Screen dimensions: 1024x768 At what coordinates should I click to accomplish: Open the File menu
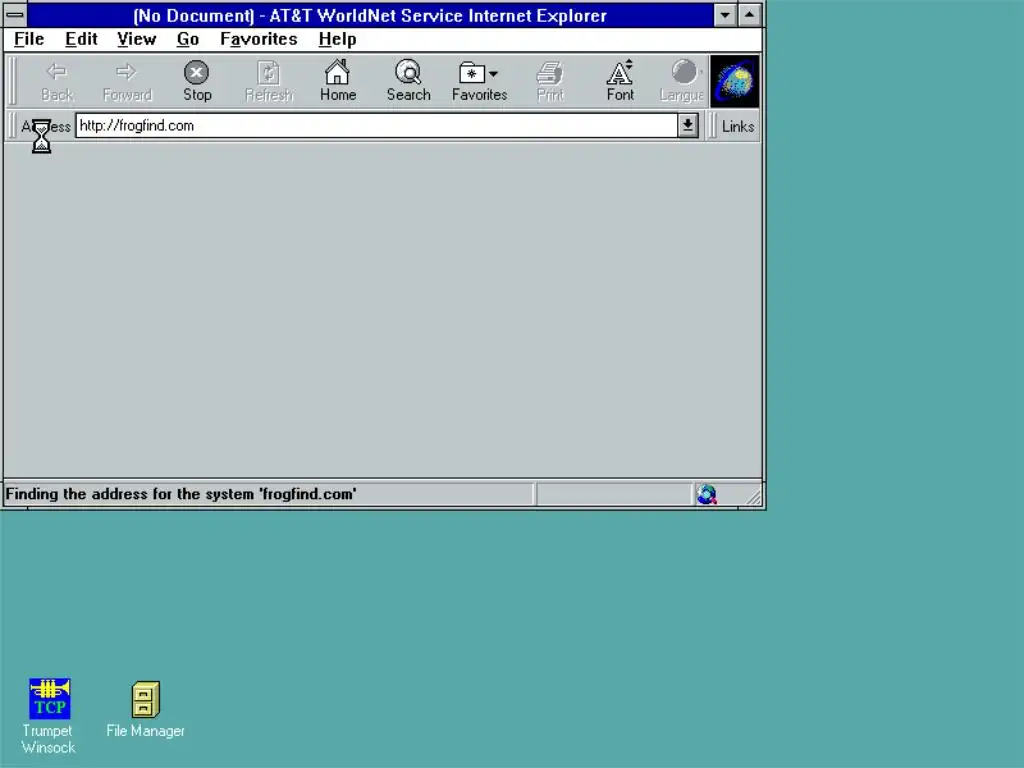29,39
